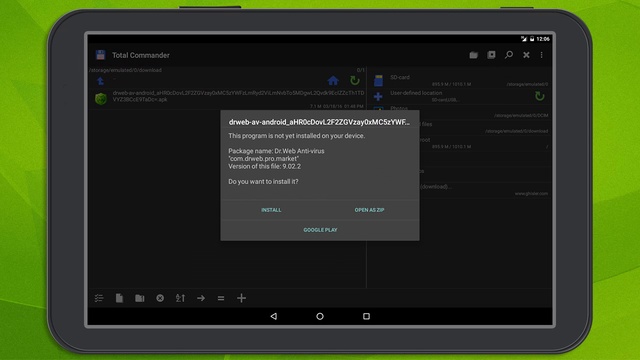Viewport: 640px width, 360px height.
Task: Tap the blue home icon in left panel
Action: click(x=333, y=80)
